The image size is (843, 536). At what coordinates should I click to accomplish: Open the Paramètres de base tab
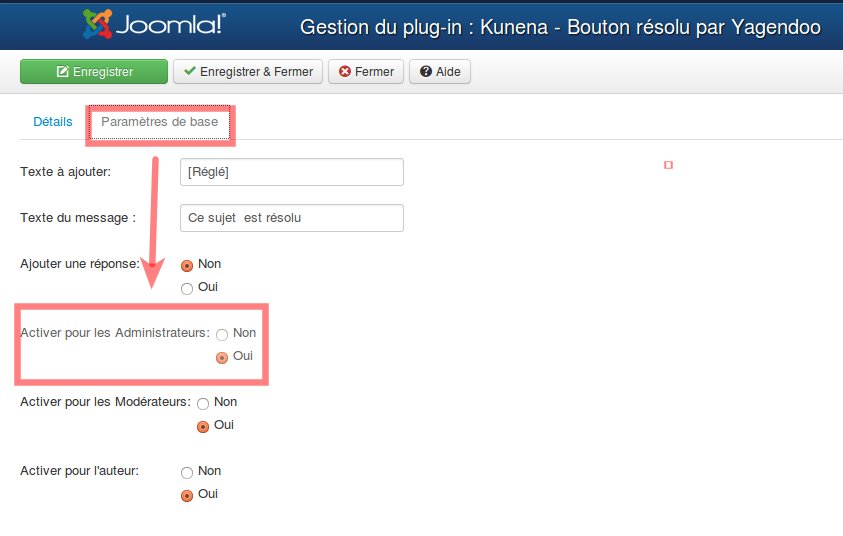coord(159,122)
